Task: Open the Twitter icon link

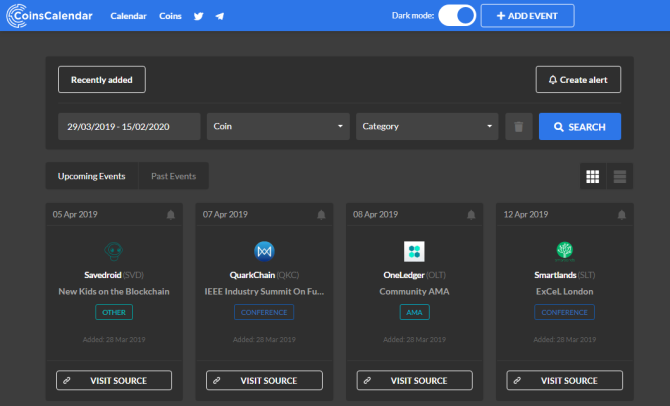Action: pos(198,16)
